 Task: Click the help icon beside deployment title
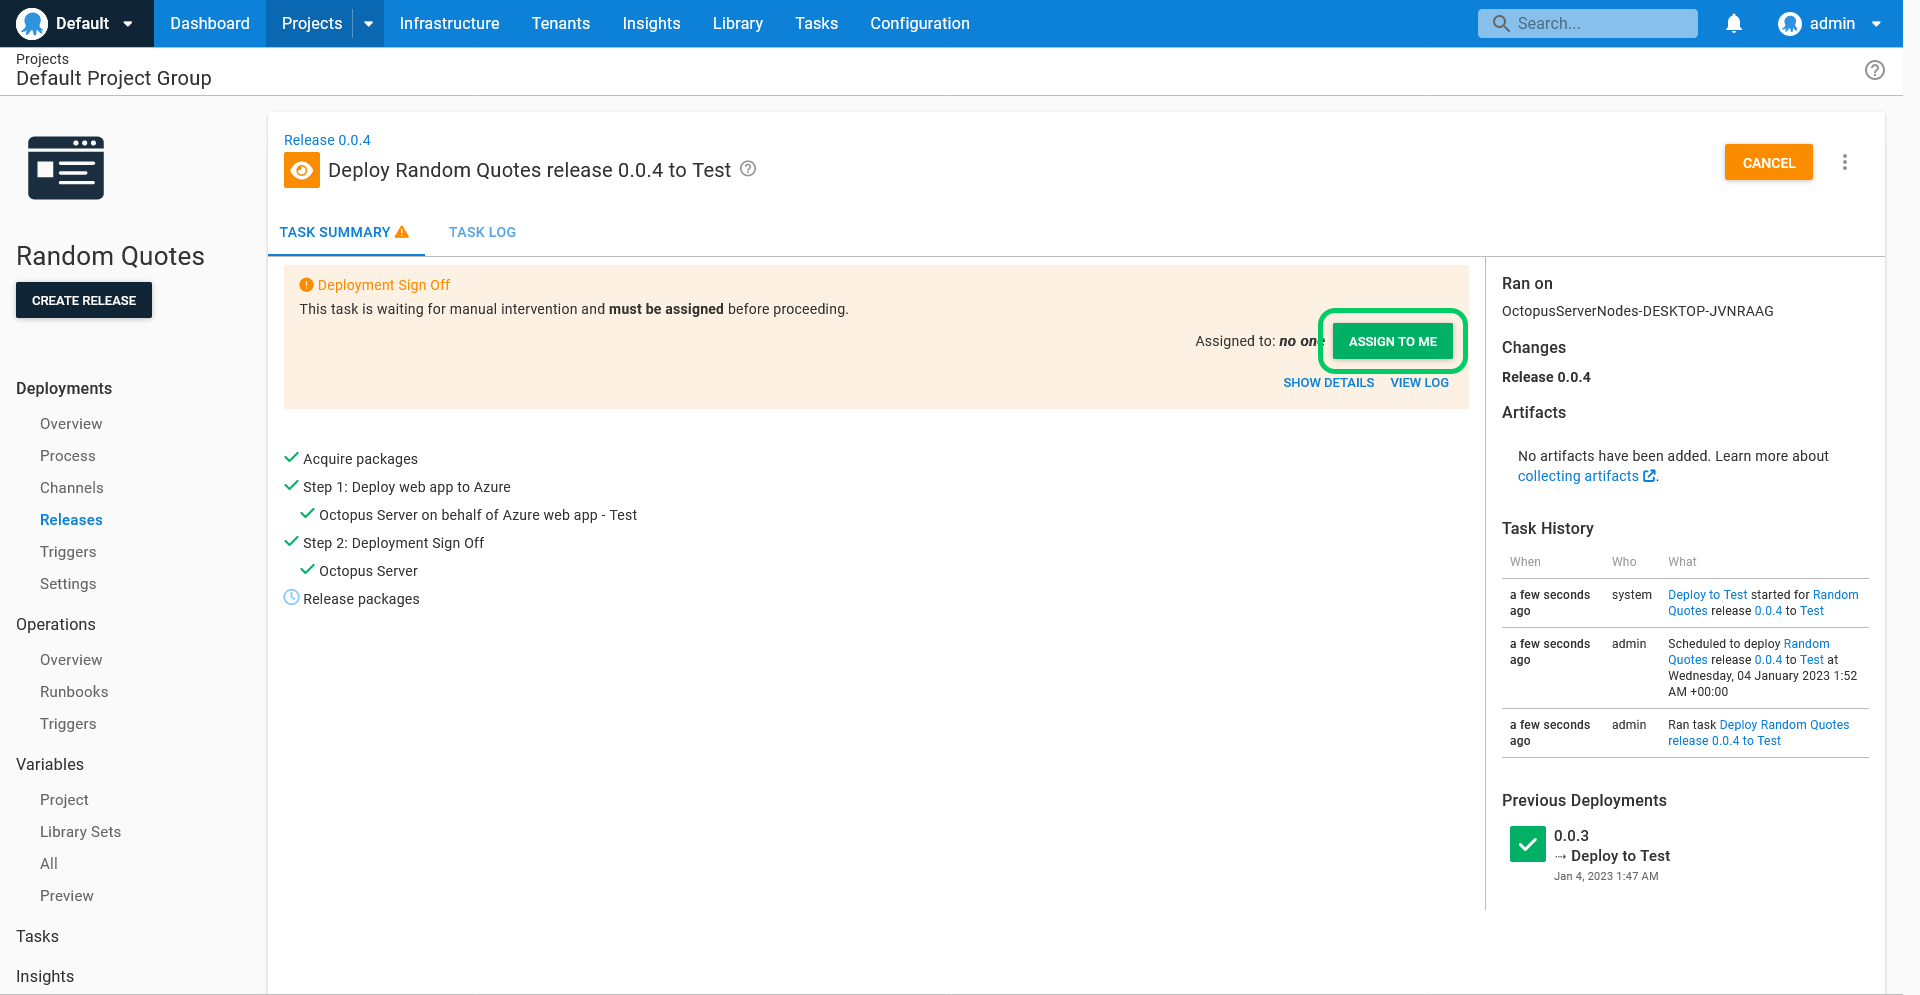pyautogui.click(x=748, y=169)
